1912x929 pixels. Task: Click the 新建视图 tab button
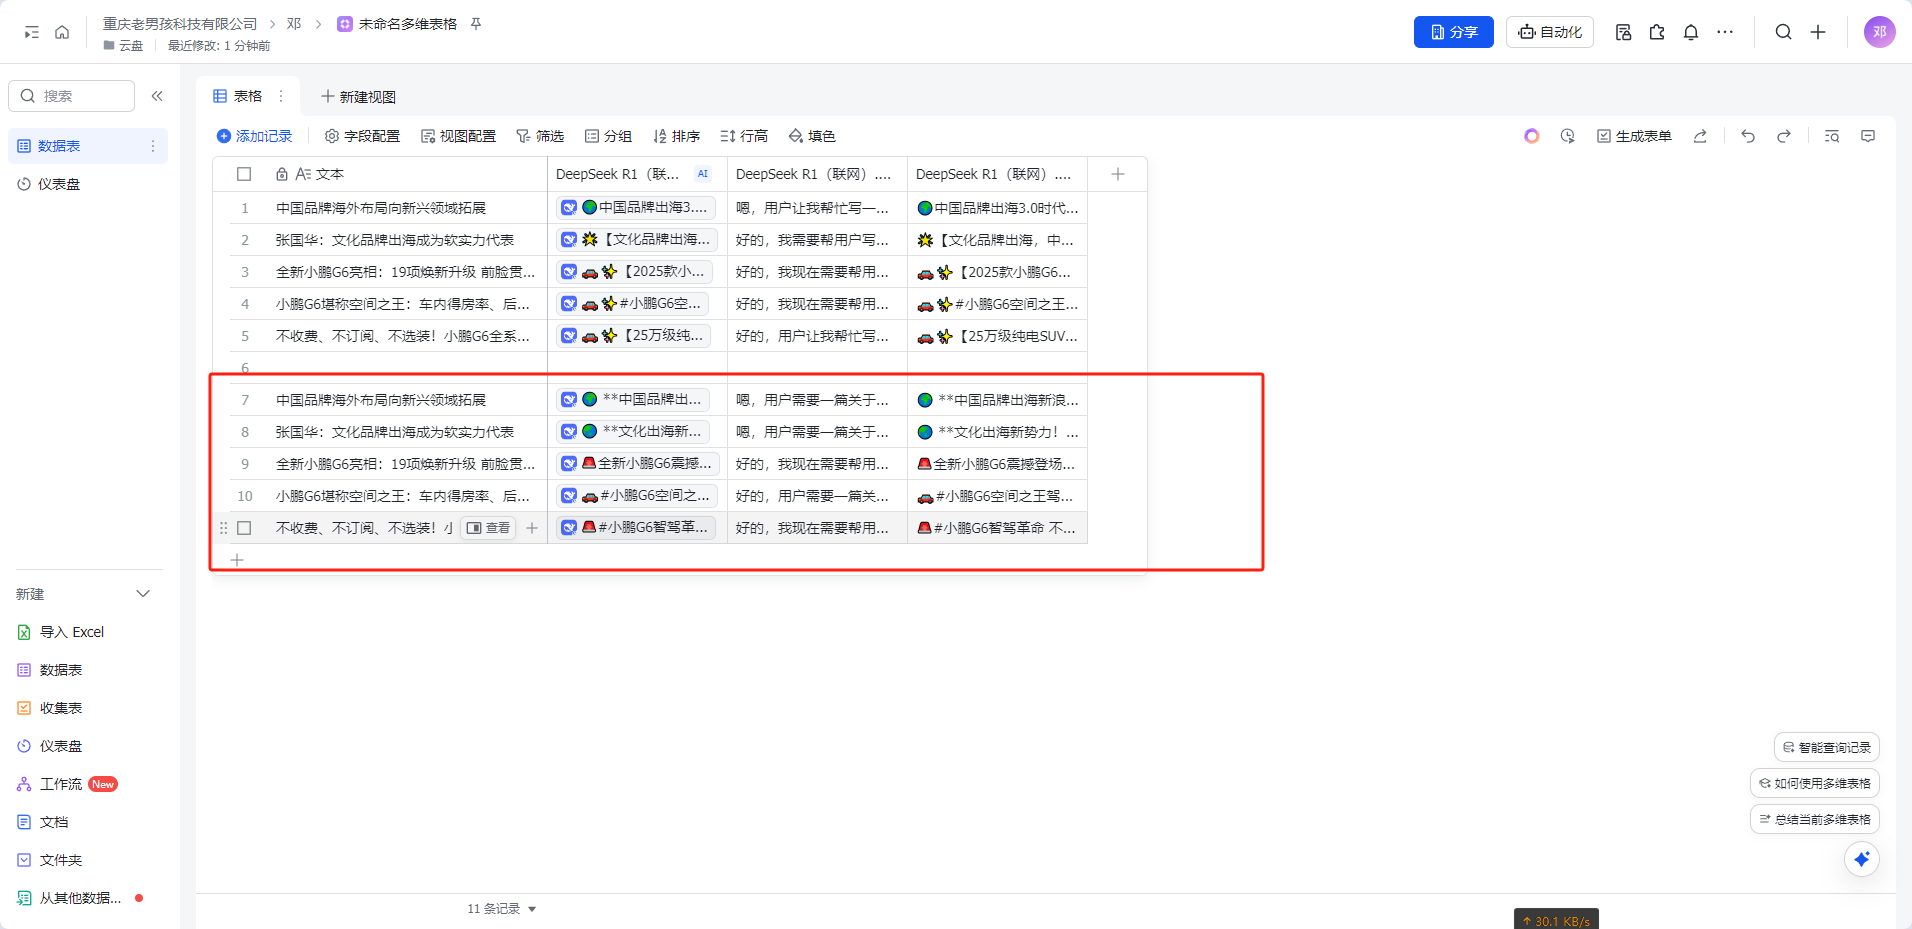(358, 97)
